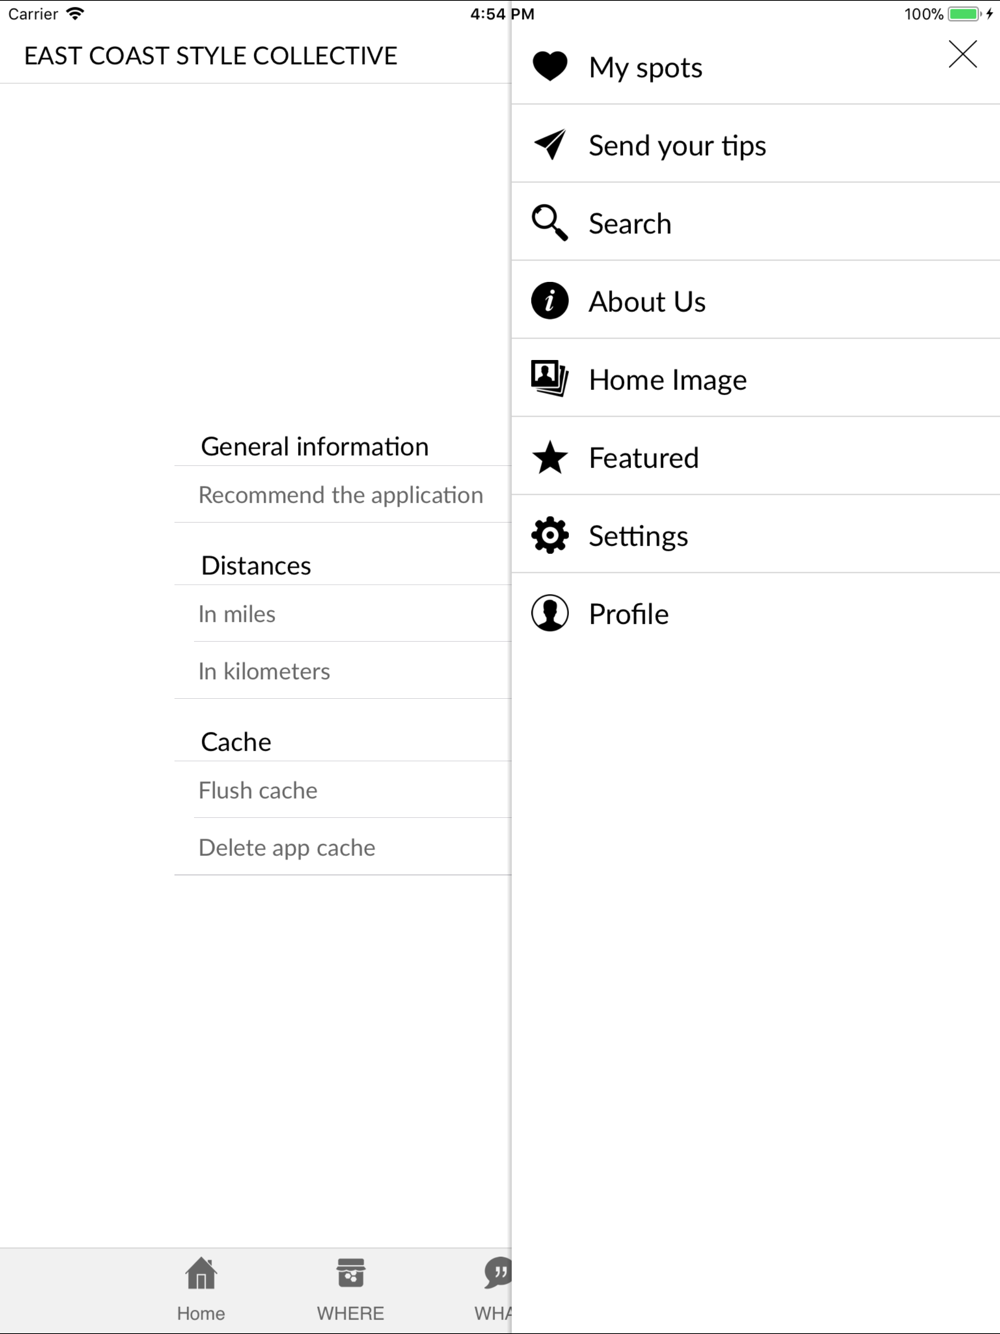Tap Recommend the application

coord(343,495)
